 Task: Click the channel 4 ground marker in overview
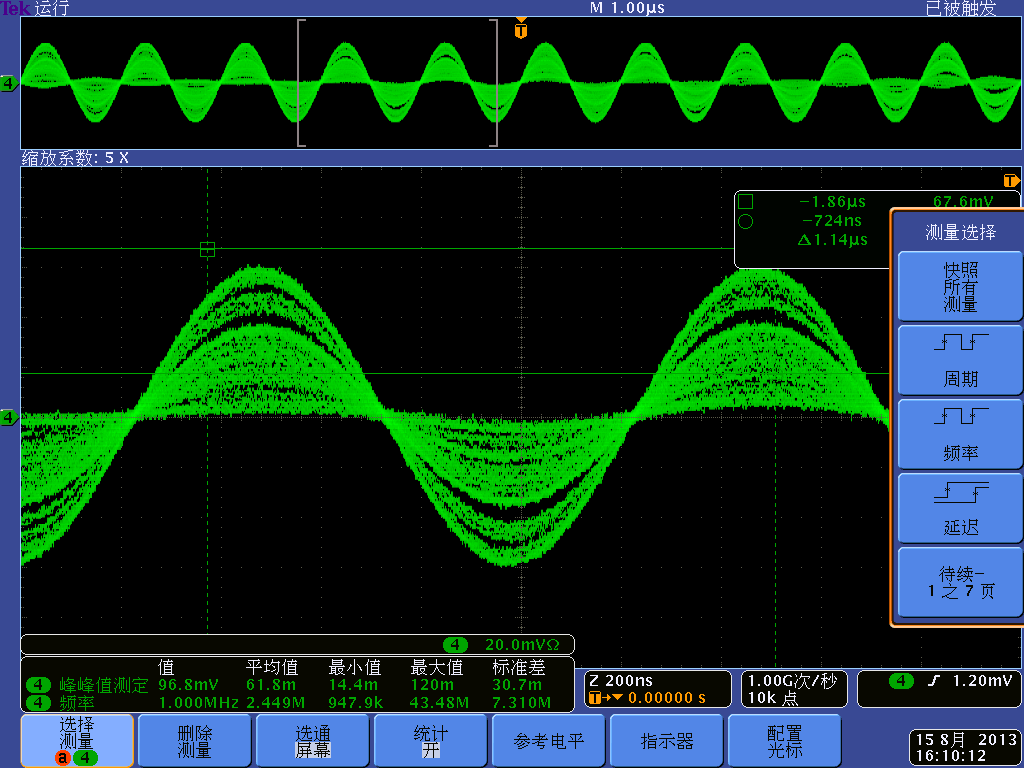(x=8, y=84)
